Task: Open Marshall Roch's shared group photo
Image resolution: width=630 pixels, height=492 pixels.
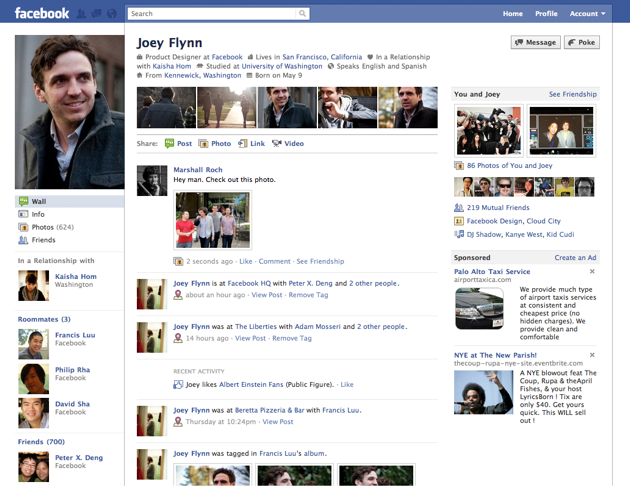Action: (x=212, y=220)
